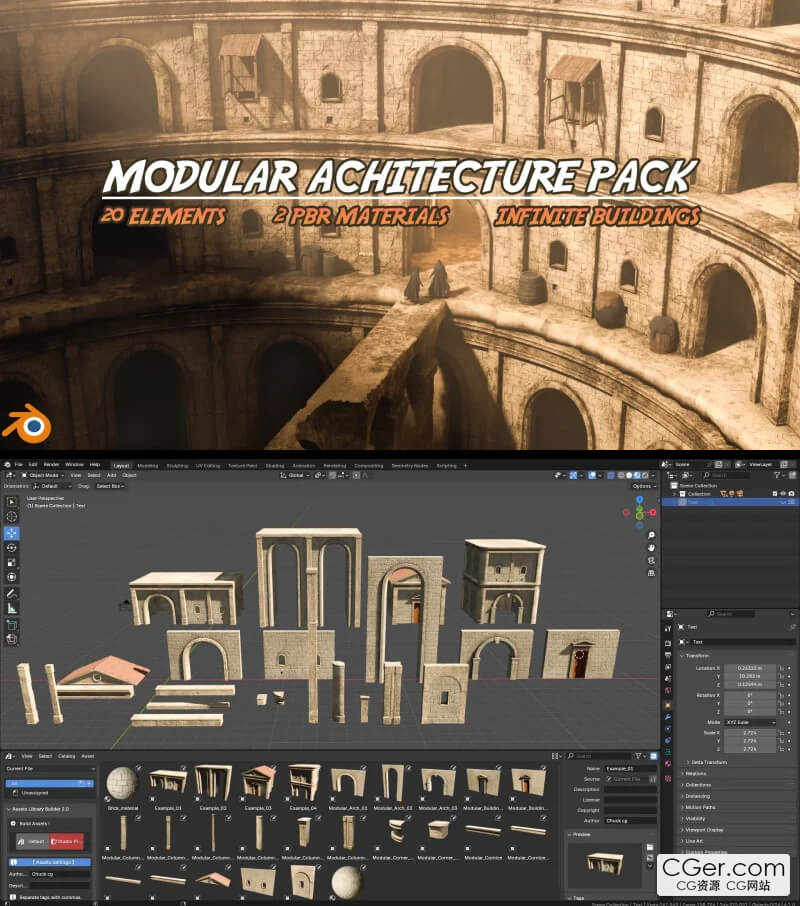Viewport: 800px width, 906px height.
Task: Pick the Rotate tool
Action: point(12,548)
